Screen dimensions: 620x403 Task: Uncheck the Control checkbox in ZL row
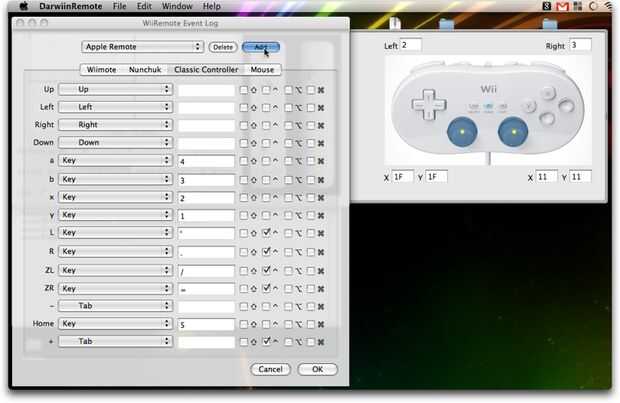[266, 270]
